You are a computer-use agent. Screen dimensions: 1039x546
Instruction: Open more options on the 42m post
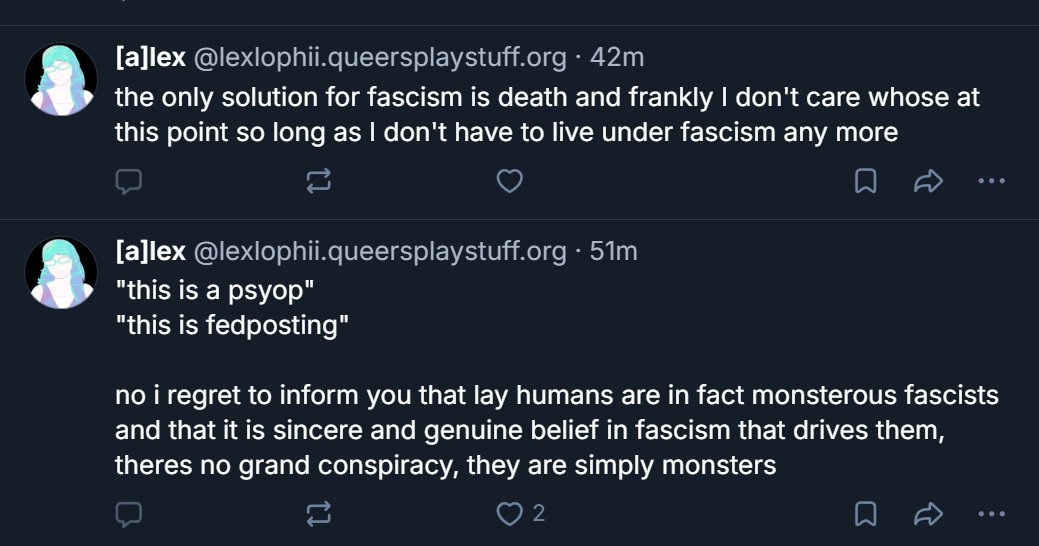991,181
